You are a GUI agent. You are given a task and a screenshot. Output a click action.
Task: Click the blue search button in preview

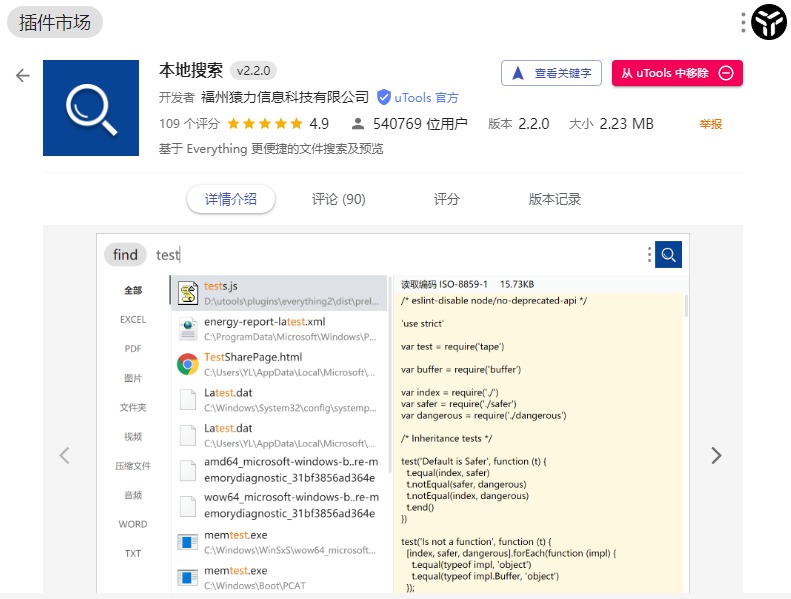click(x=668, y=254)
